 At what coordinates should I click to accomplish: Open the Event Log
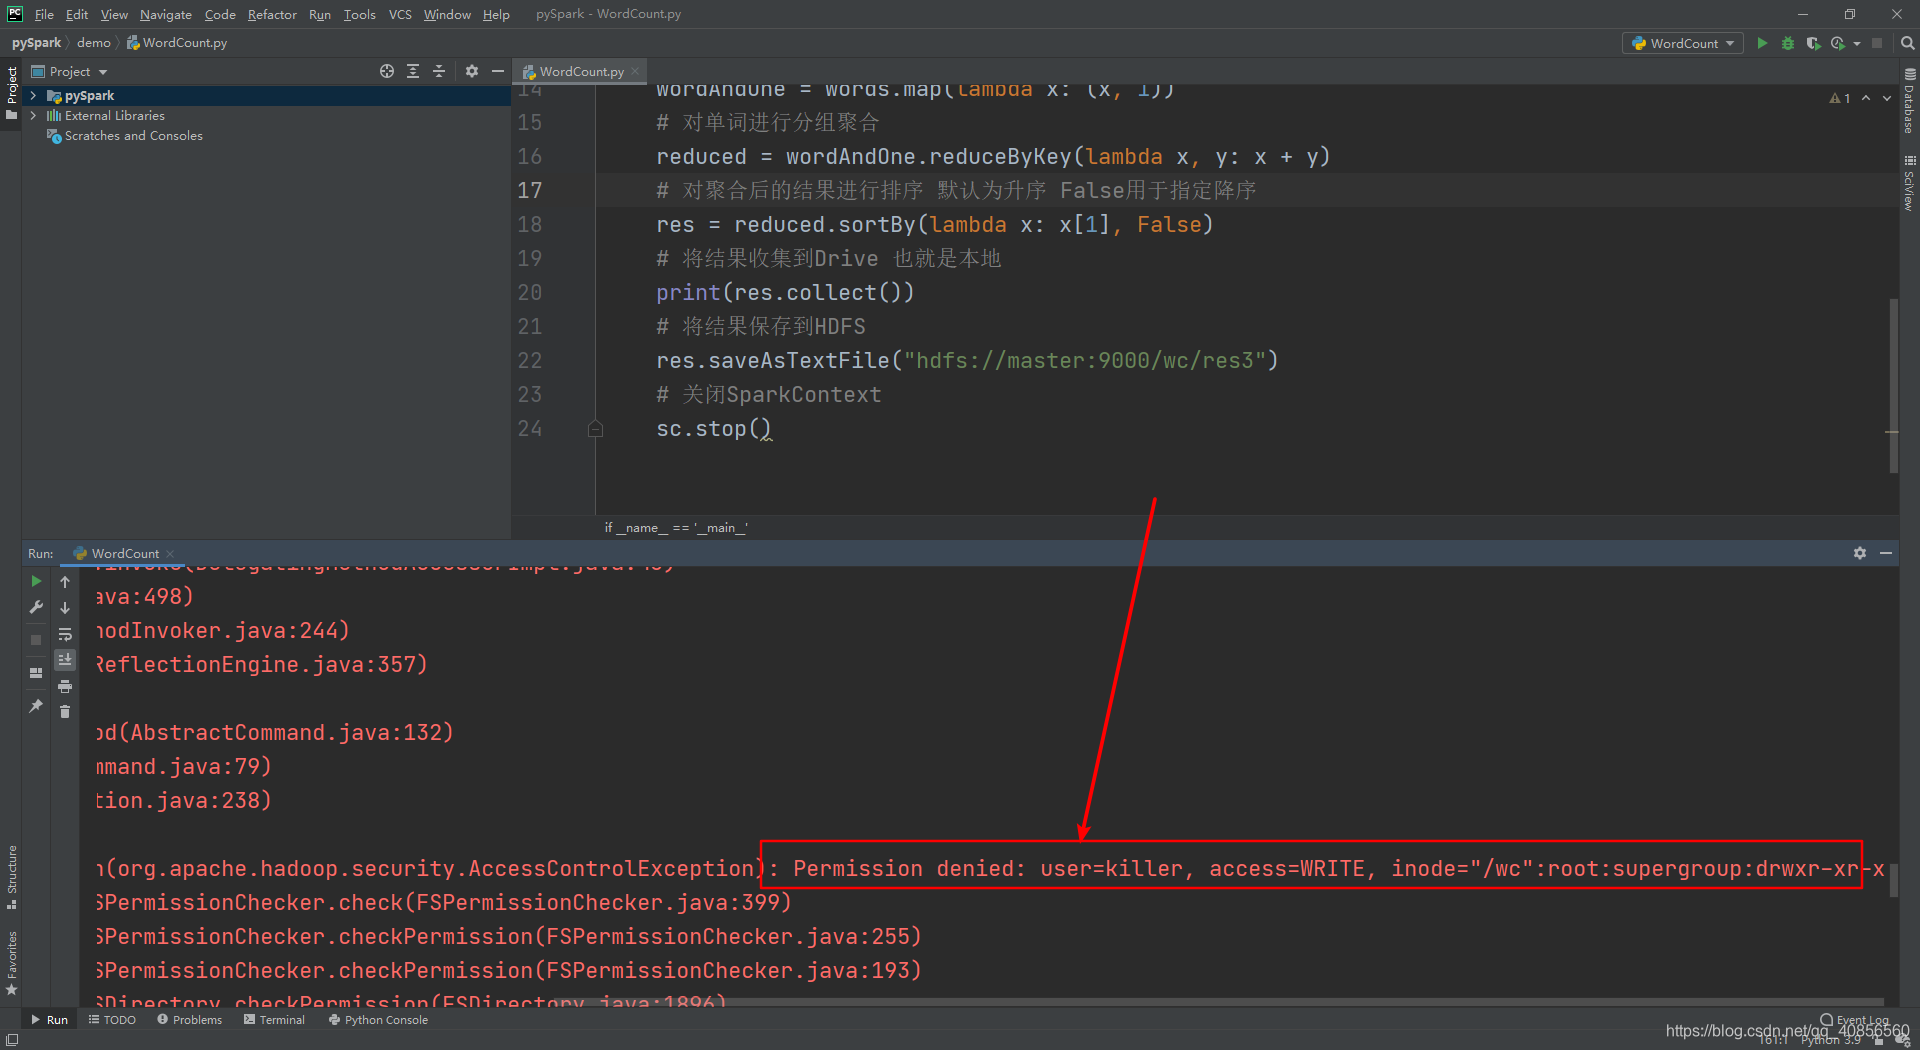click(1854, 1021)
